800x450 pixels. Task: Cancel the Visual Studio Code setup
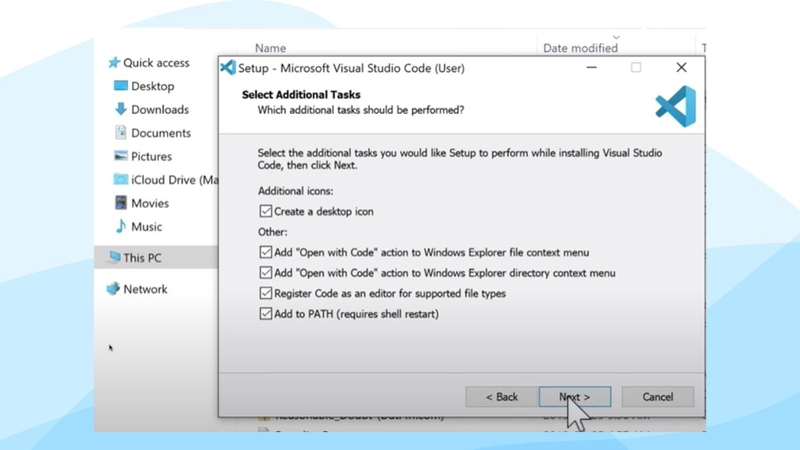point(657,397)
